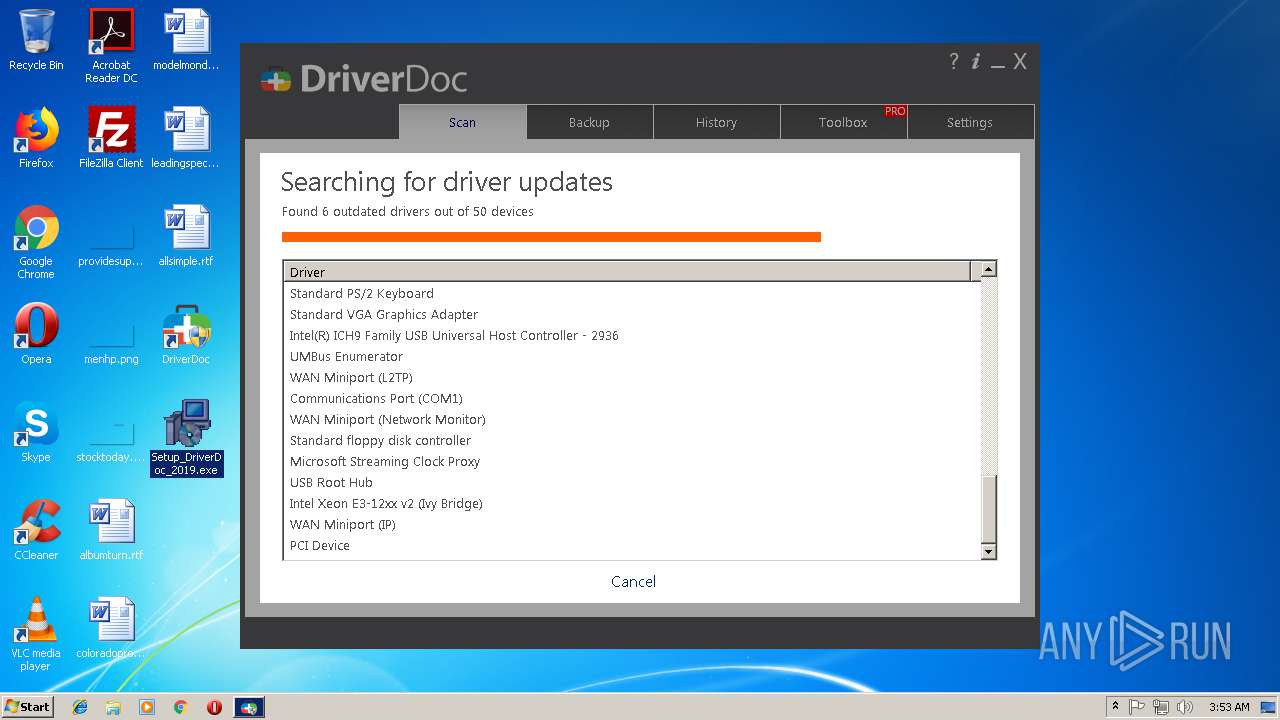
Task: Click the Driver column header
Action: pyautogui.click(x=627, y=271)
